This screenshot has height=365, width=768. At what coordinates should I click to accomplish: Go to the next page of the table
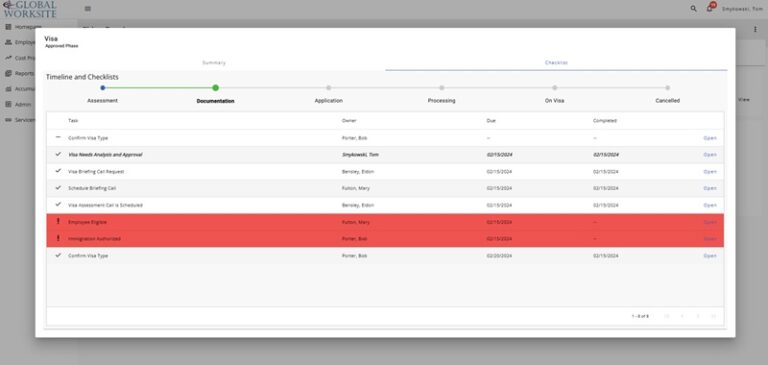click(698, 316)
